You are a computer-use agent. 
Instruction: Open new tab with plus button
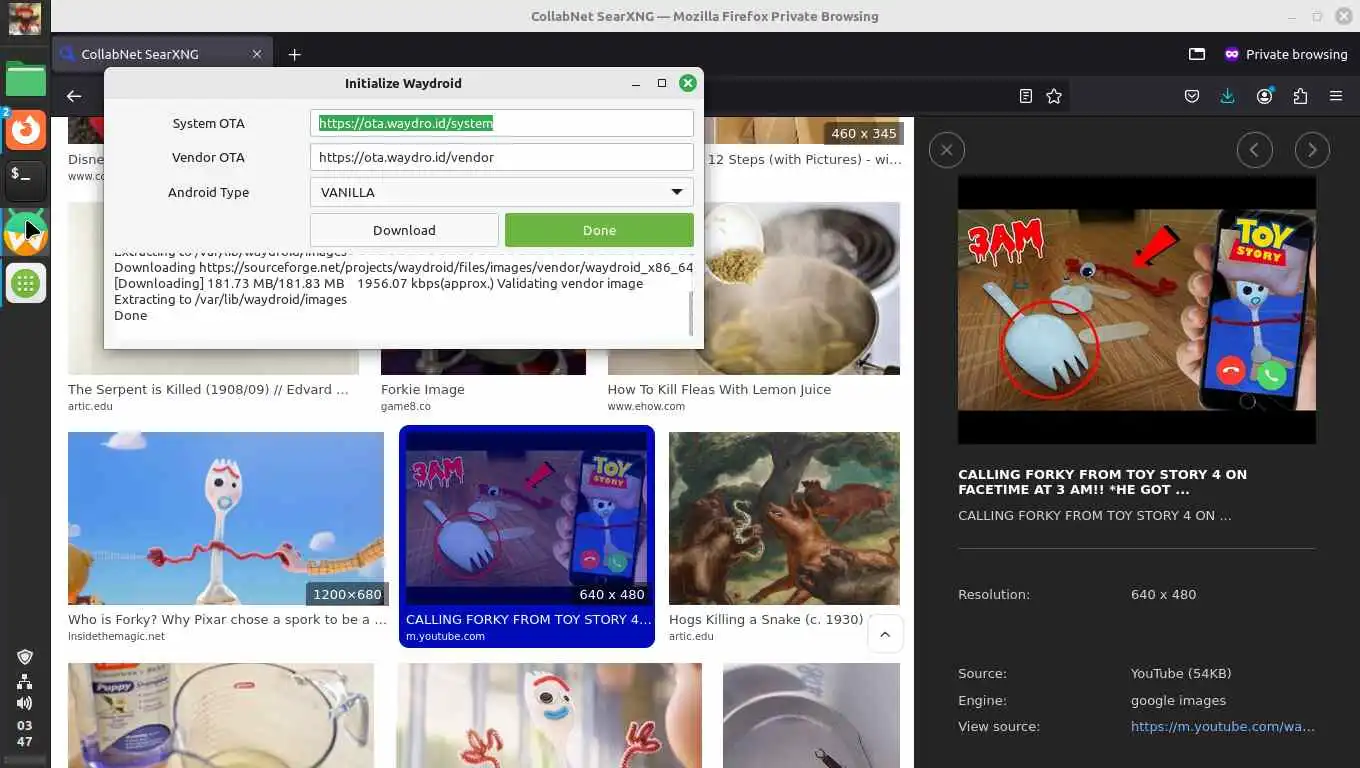294,54
